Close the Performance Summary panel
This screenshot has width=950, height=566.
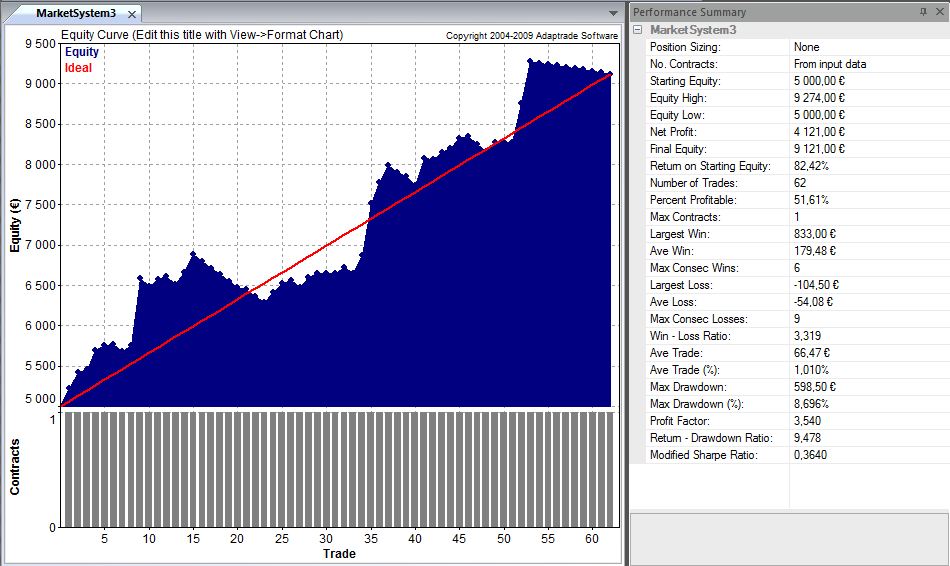click(x=939, y=12)
